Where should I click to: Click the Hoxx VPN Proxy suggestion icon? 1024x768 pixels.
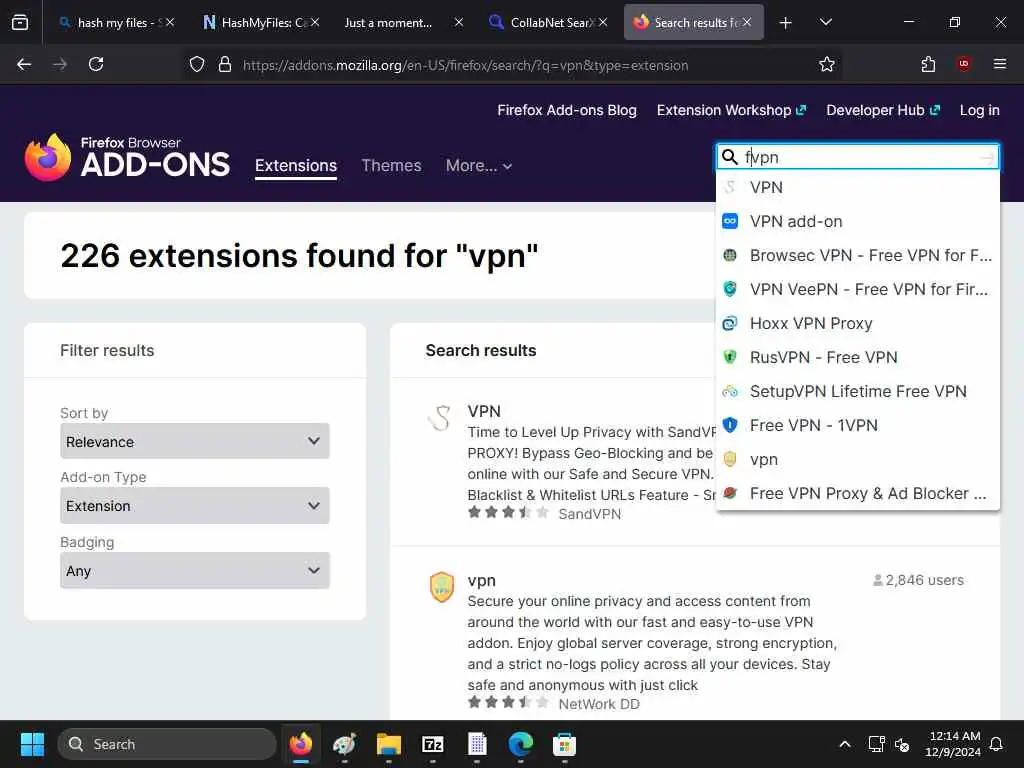(730, 323)
